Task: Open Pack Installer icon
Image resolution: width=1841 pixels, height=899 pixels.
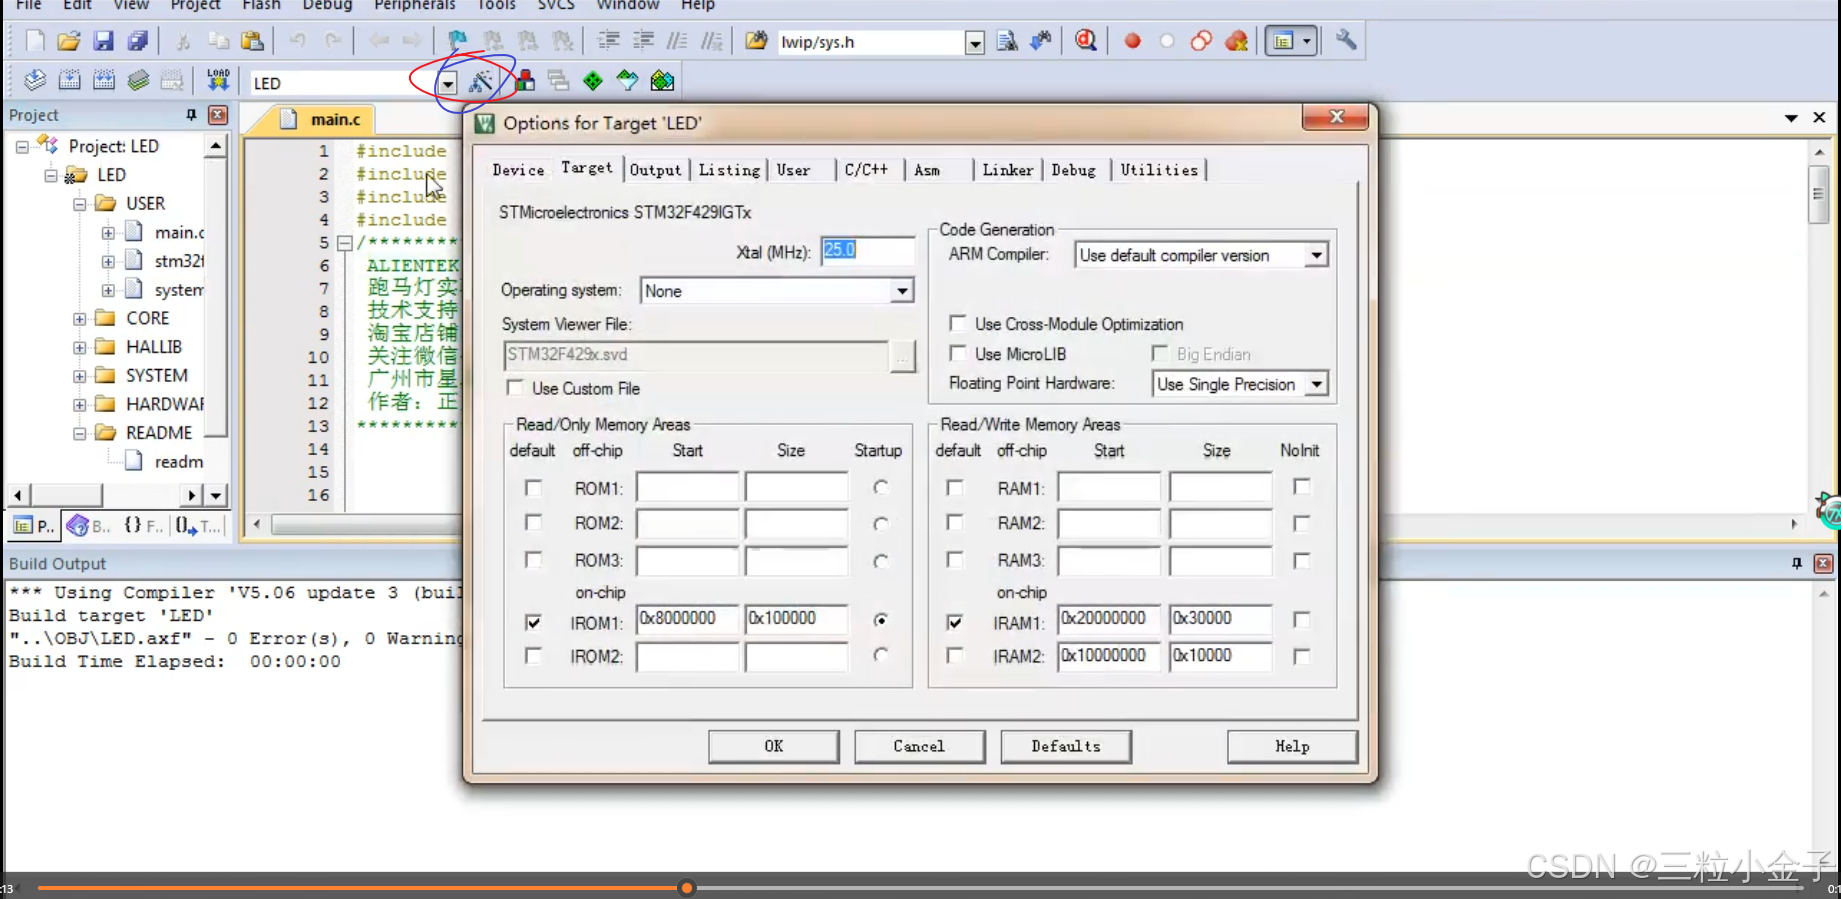Action: point(662,81)
